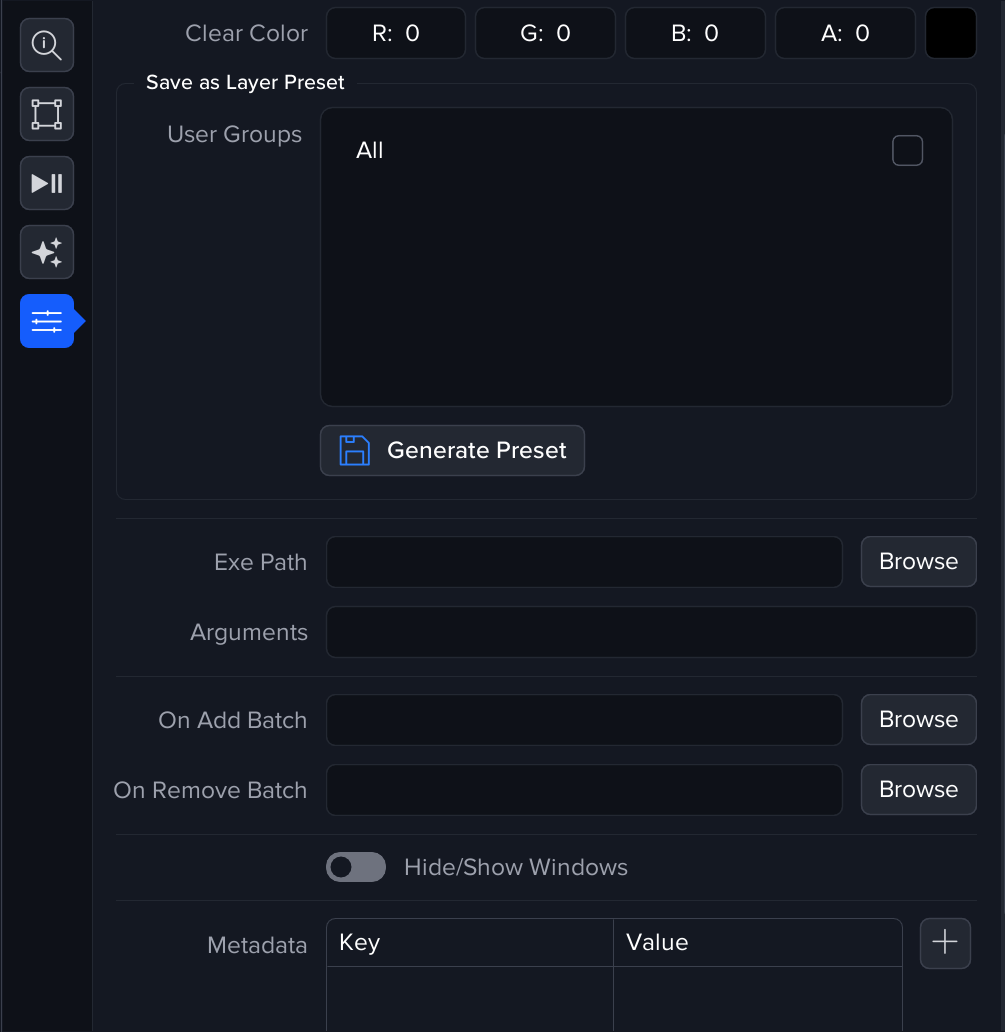Click the Arguments text field

[651, 633]
